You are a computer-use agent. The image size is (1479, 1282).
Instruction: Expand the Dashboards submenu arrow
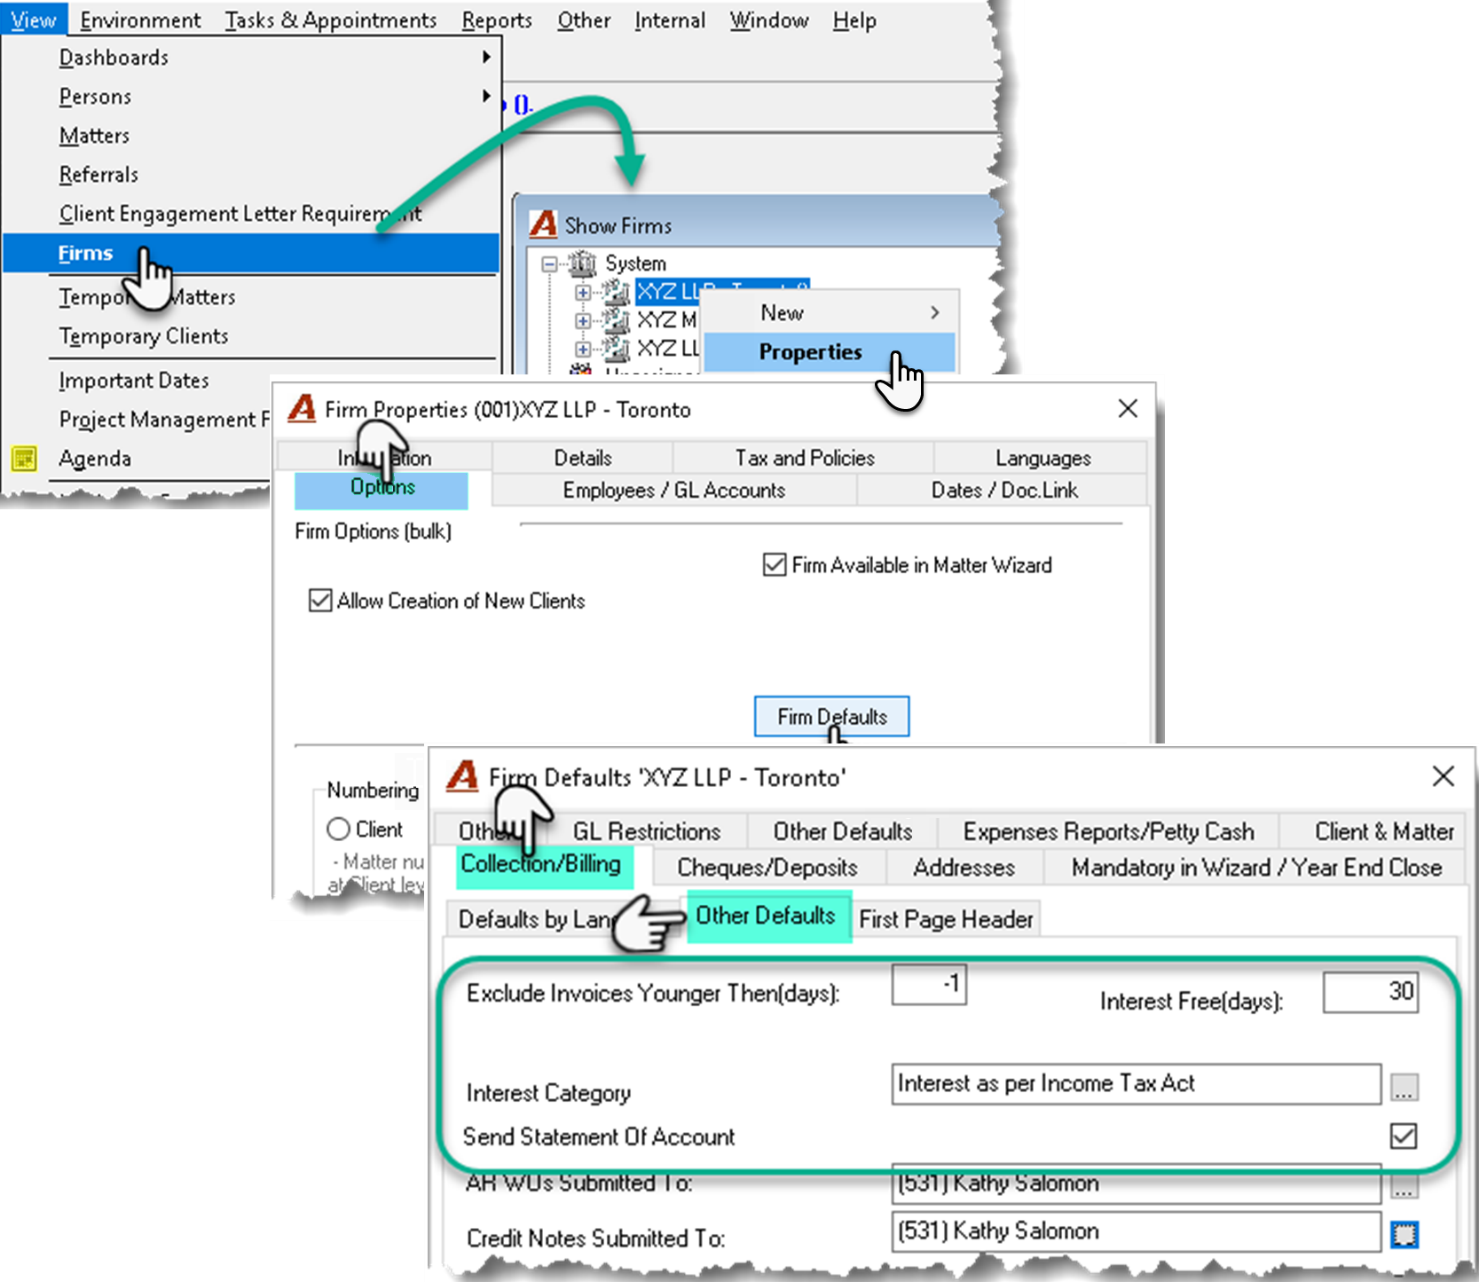coord(486,57)
